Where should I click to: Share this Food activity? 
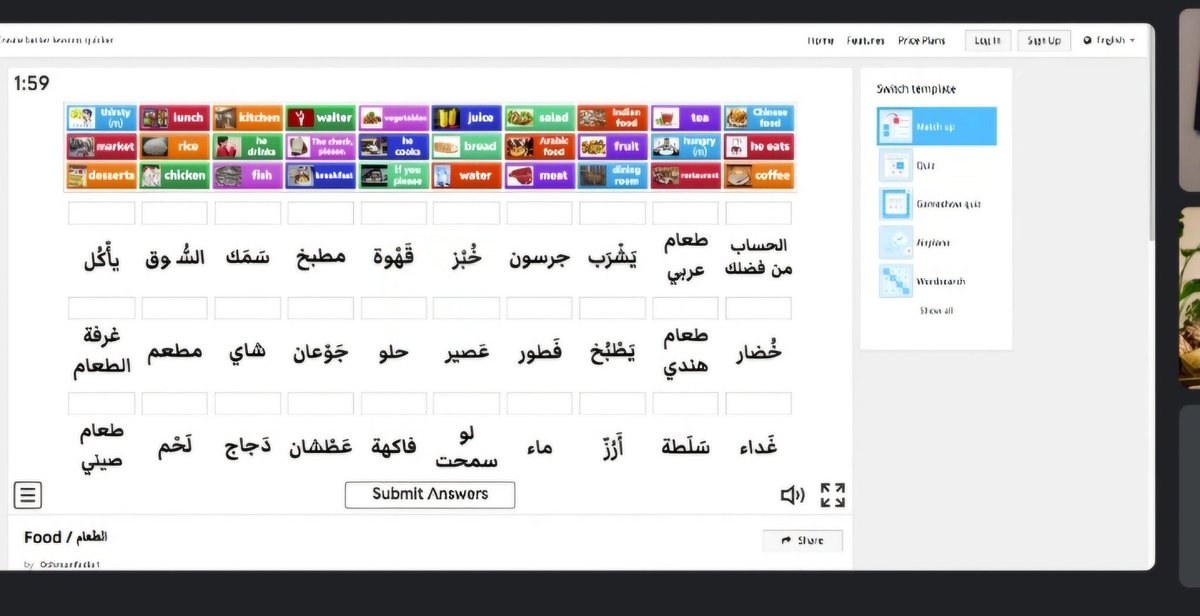[803, 540]
